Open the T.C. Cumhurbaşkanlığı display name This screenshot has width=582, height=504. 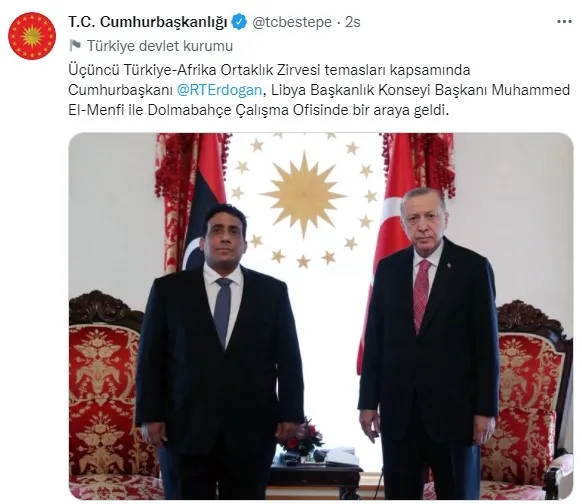click(x=148, y=22)
